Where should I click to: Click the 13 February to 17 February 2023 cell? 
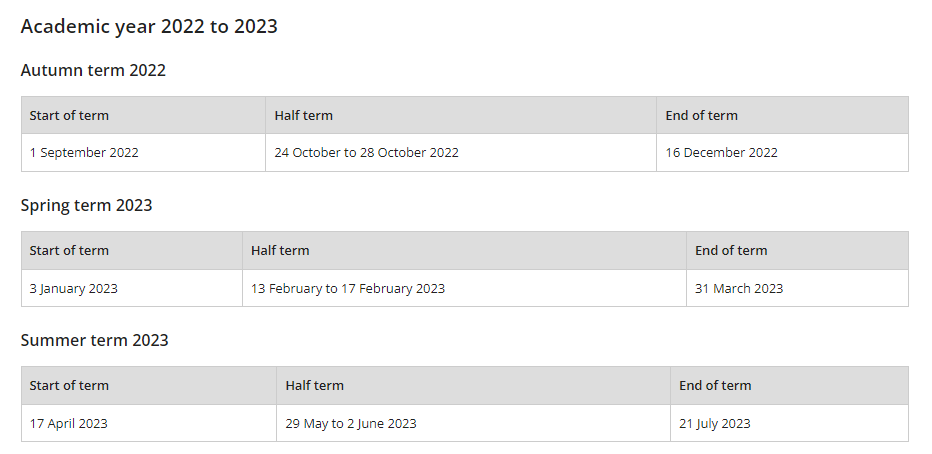pyautogui.click(x=464, y=289)
